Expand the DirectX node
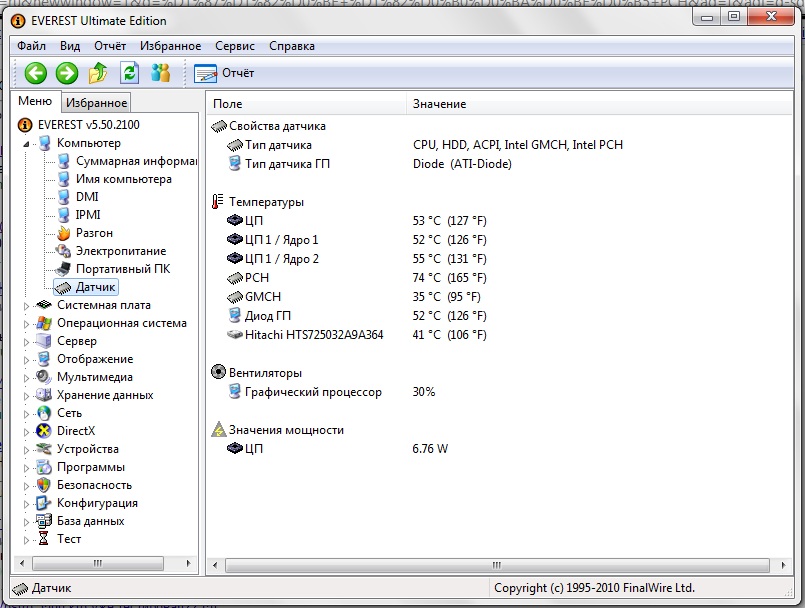The width and height of the screenshot is (805, 608). coord(26,431)
